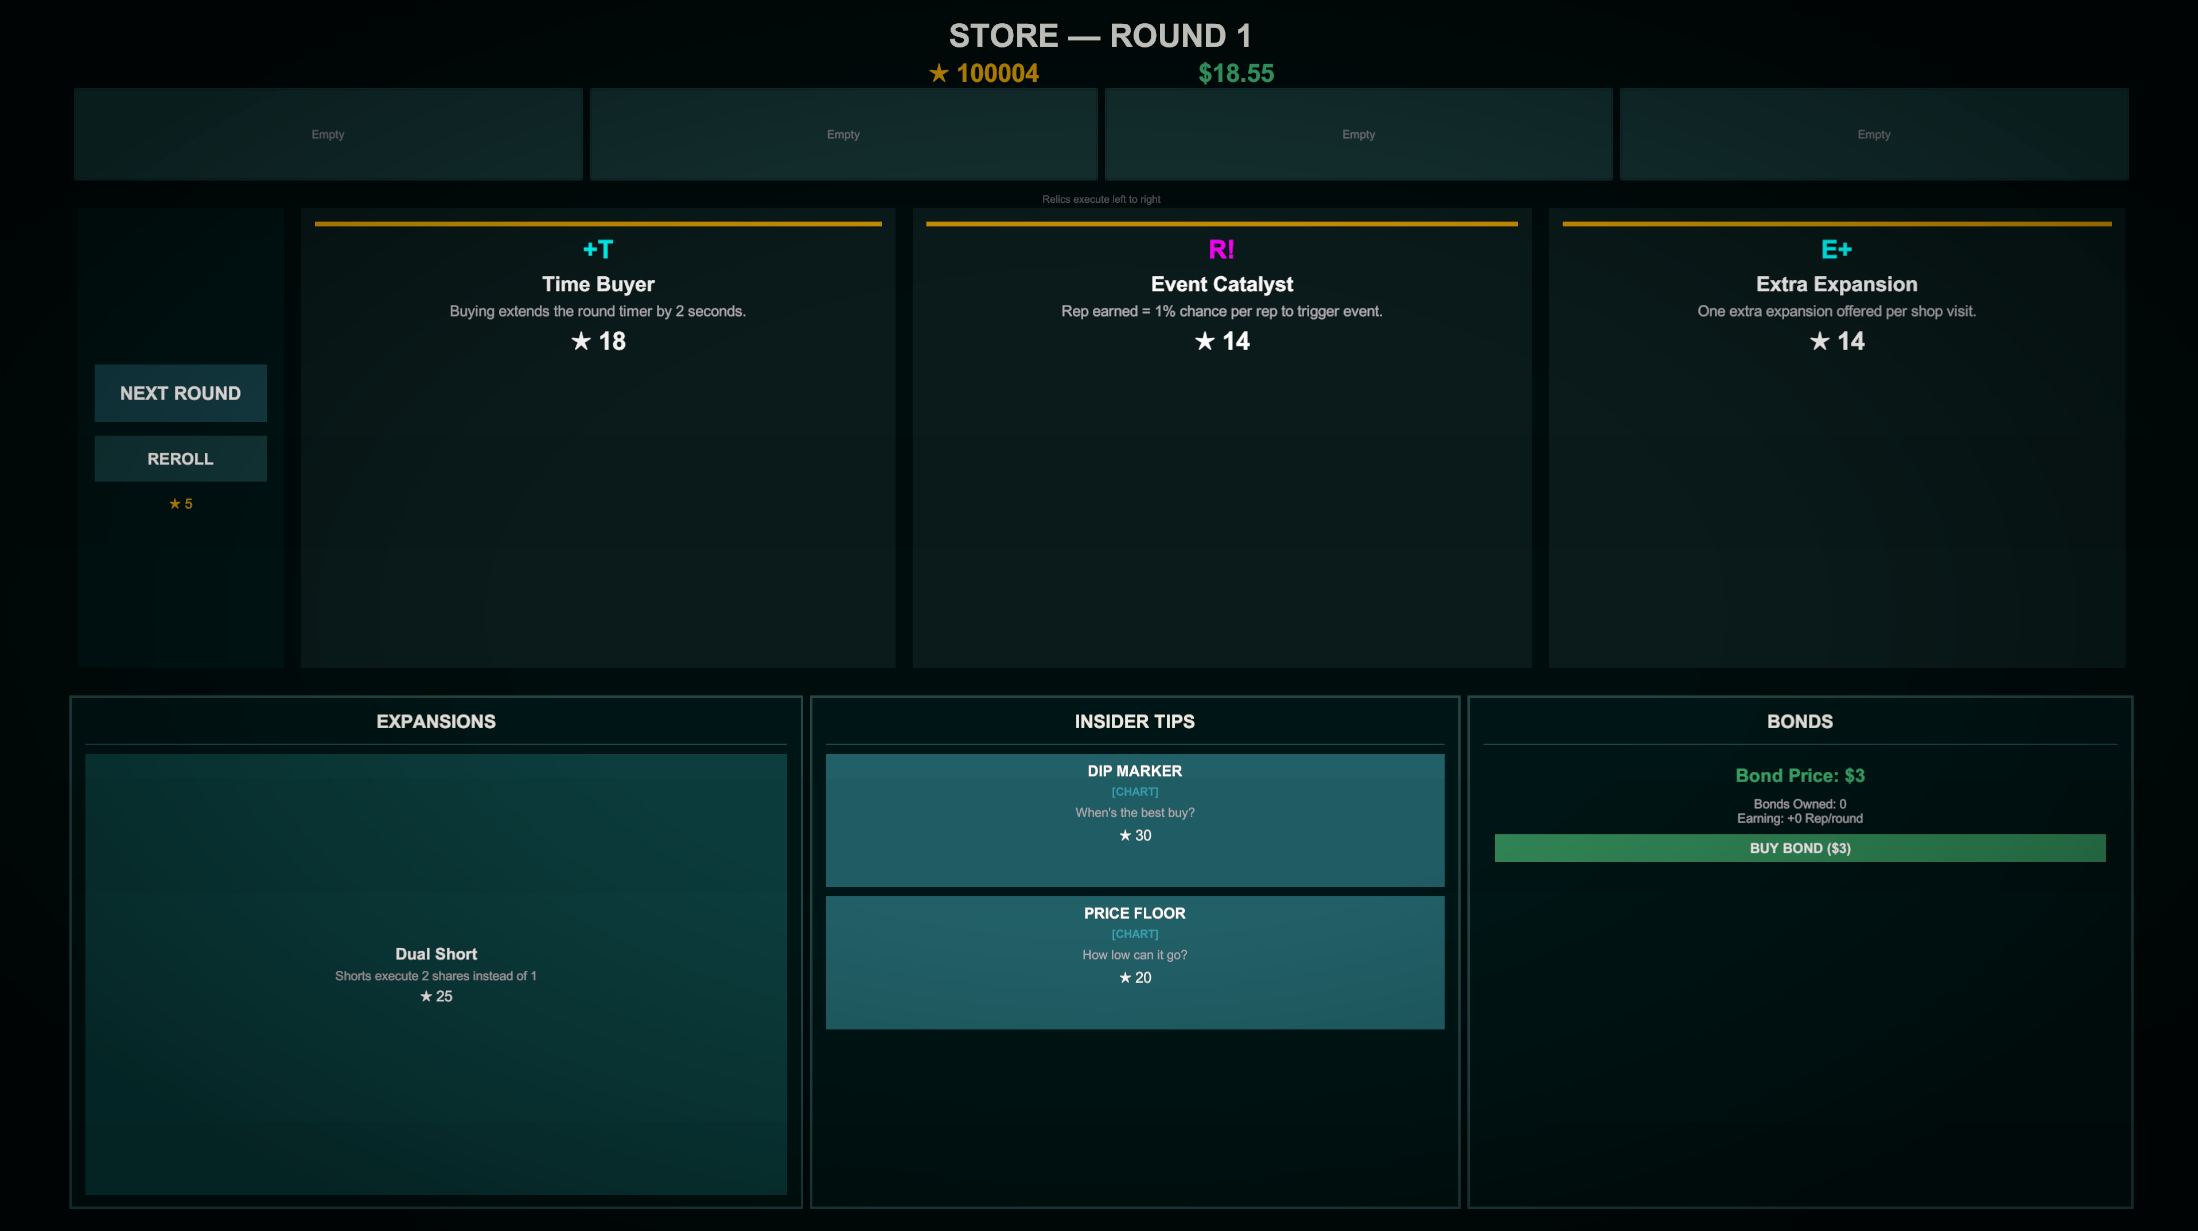Purchase the Dual Short expansion
Image resolution: width=2198 pixels, height=1231 pixels.
436,973
